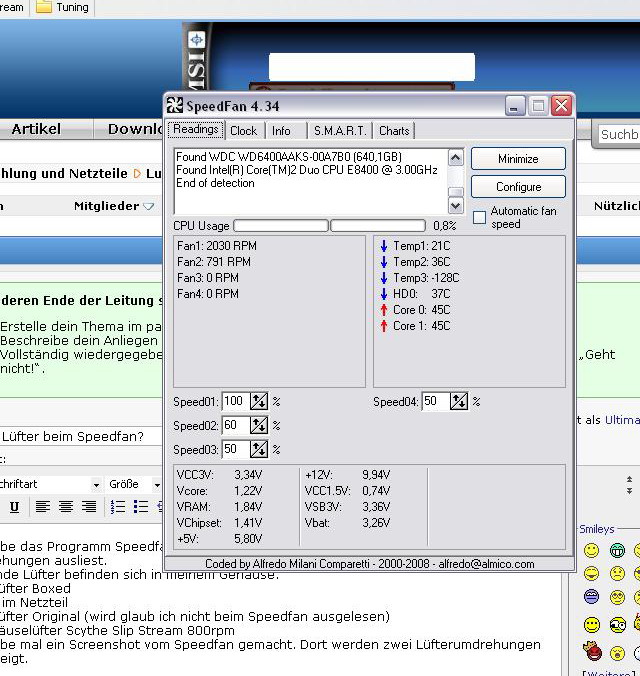
Task: Insert numbered list in editor
Action: (118, 507)
